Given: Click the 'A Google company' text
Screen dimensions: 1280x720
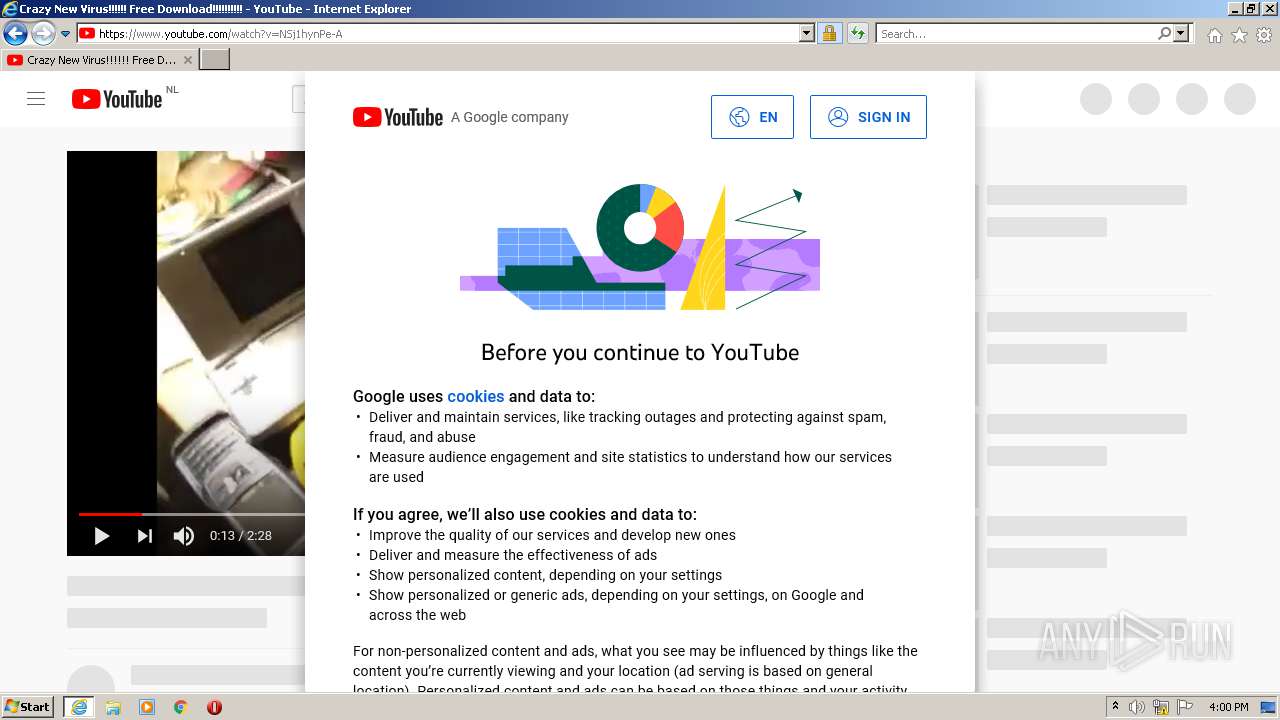Looking at the screenshot, I should point(509,117).
